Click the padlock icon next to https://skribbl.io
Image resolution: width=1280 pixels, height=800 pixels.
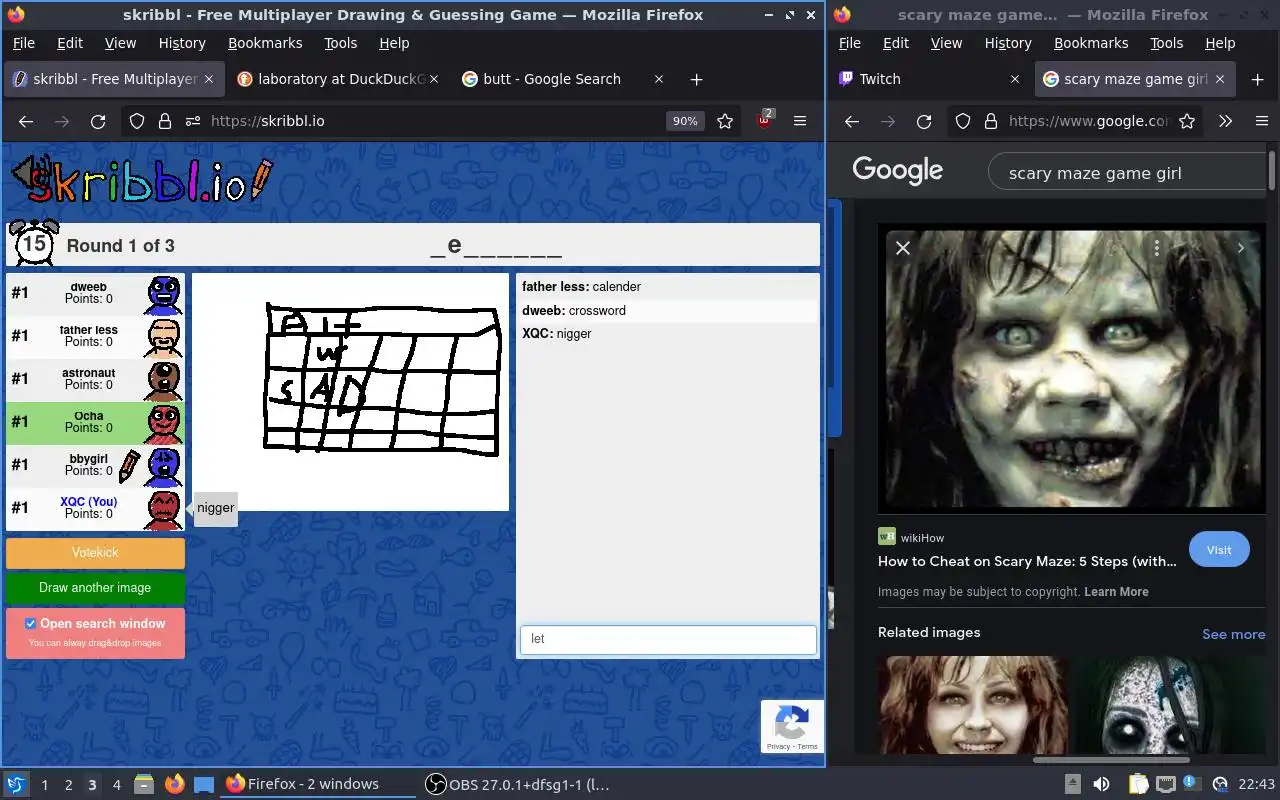coord(164,121)
